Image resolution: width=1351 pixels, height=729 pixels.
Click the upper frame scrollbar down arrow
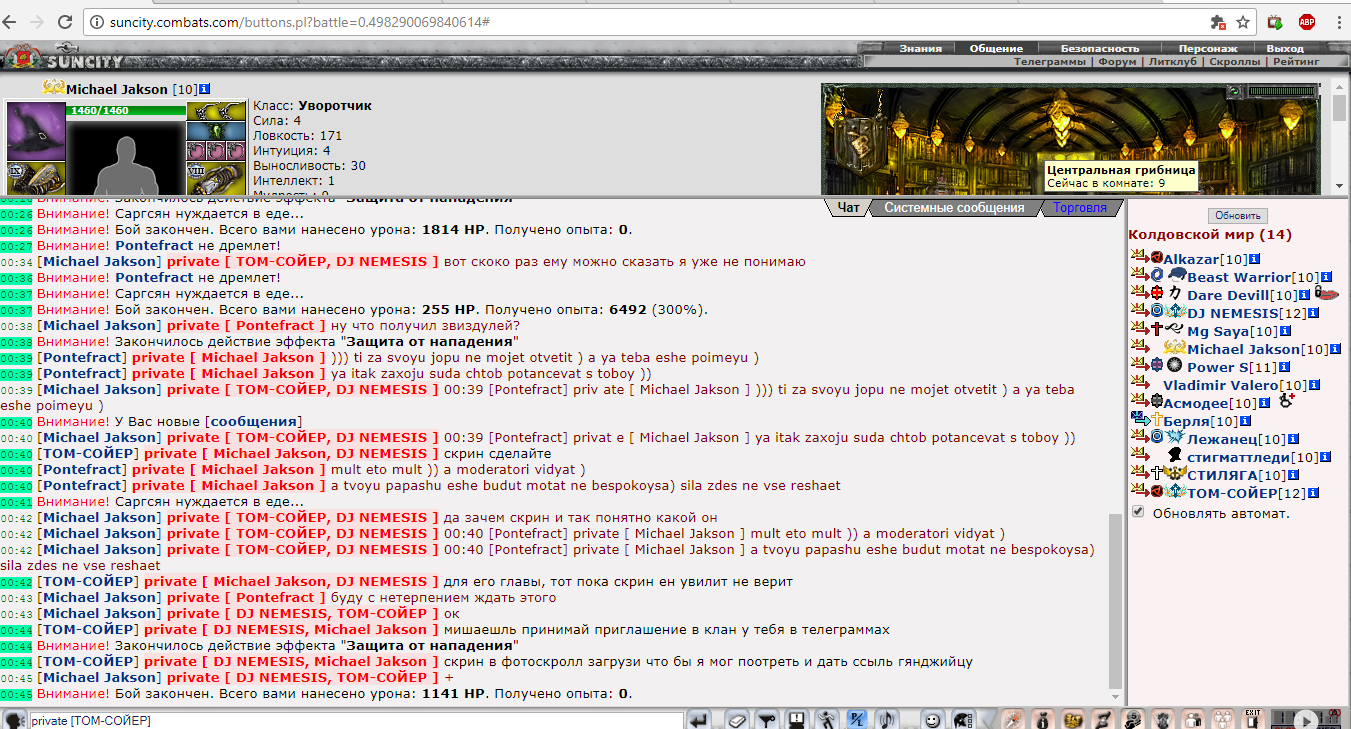click(x=1341, y=186)
